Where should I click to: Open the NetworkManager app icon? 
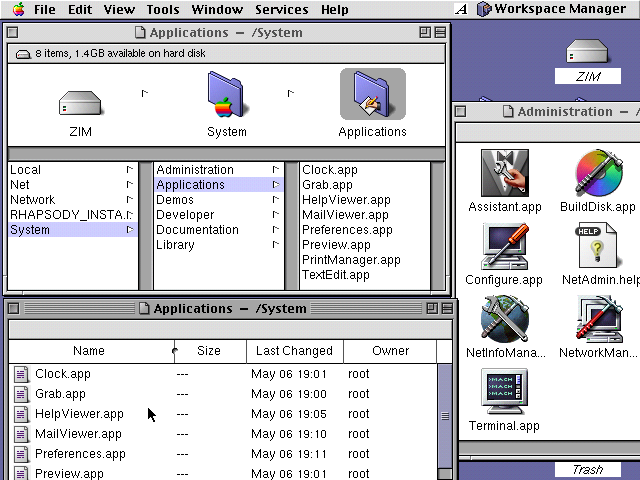(x=599, y=319)
